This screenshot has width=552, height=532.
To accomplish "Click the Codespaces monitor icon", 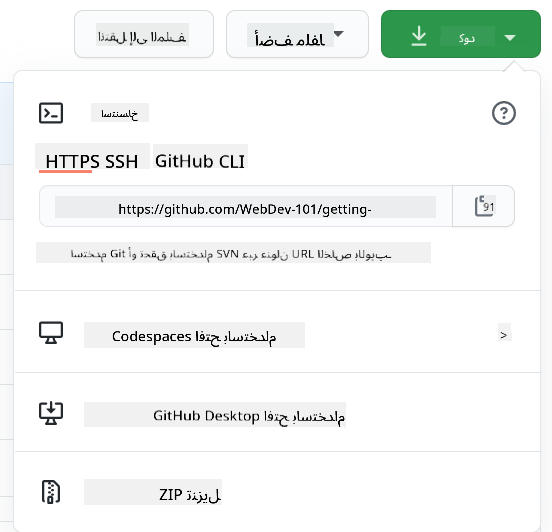I will click(x=51, y=333).
